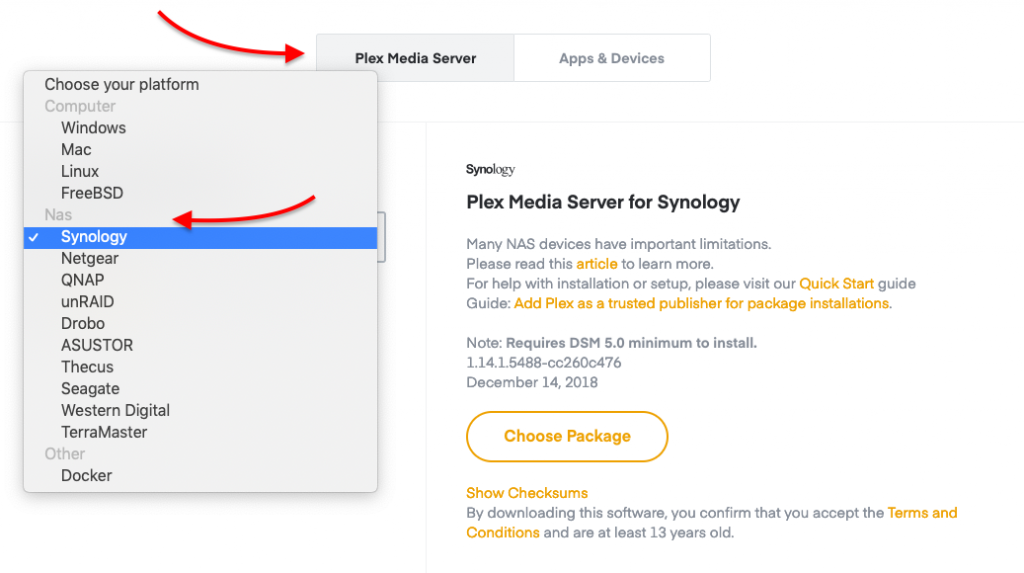Click the Synology logo above the heading
Image resolution: width=1024 pixels, height=573 pixels.
(490, 170)
